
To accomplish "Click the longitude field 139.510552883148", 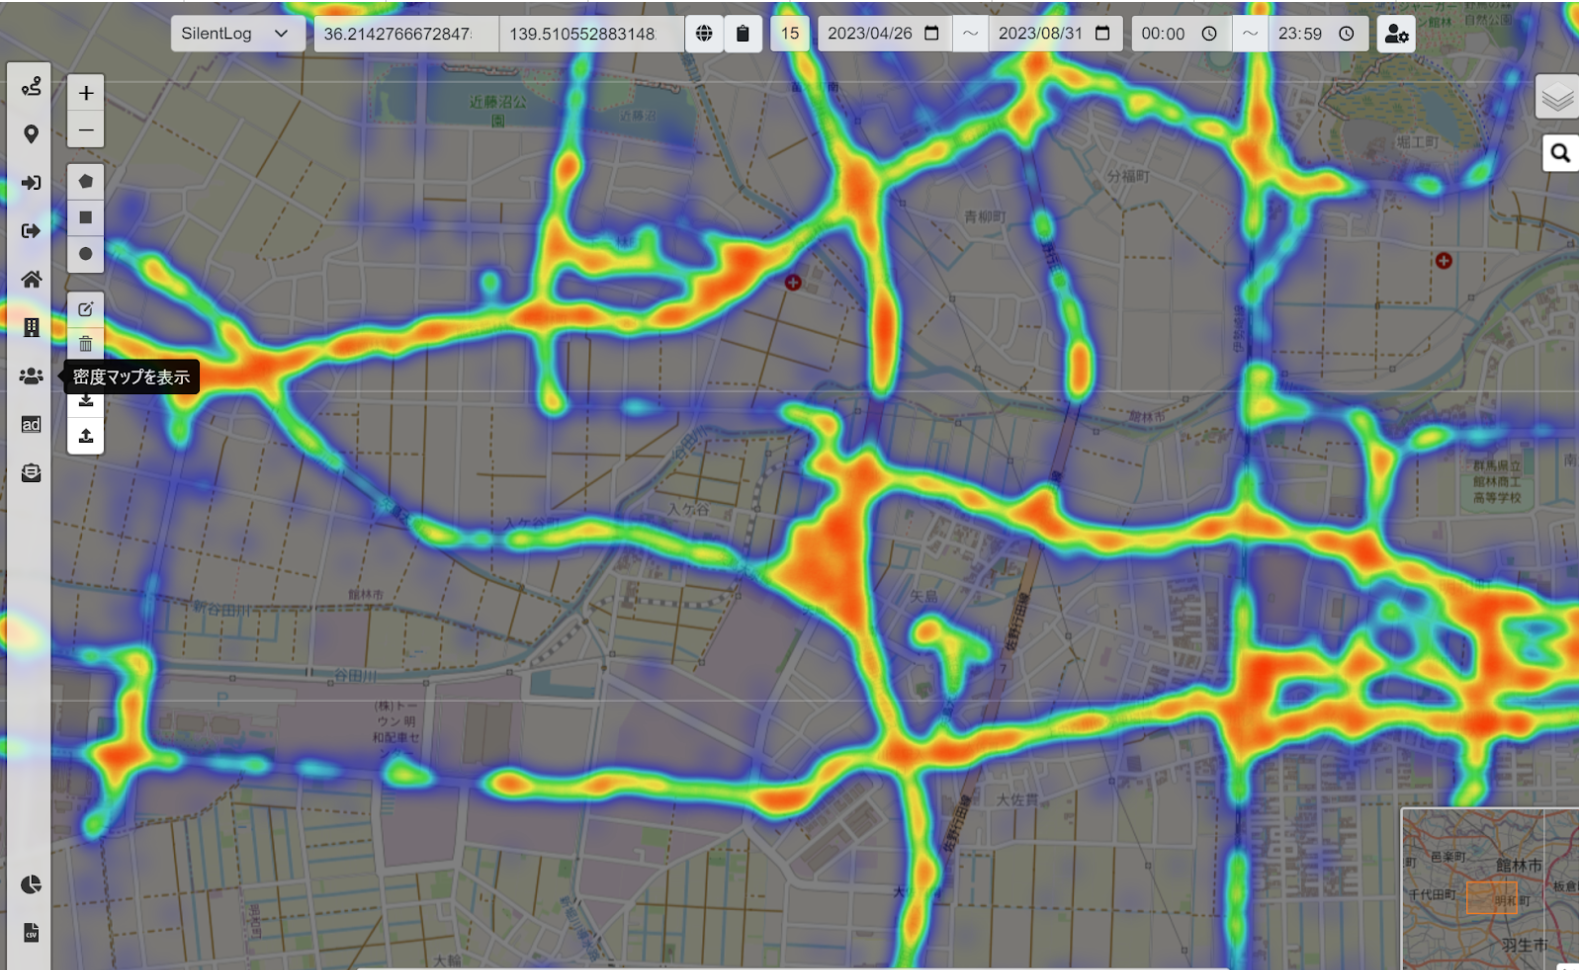I will (591, 33).
